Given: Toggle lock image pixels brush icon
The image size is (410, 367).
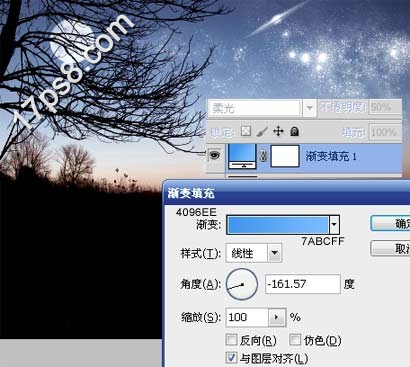Looking at the screenshot, I should pos(262,131).
